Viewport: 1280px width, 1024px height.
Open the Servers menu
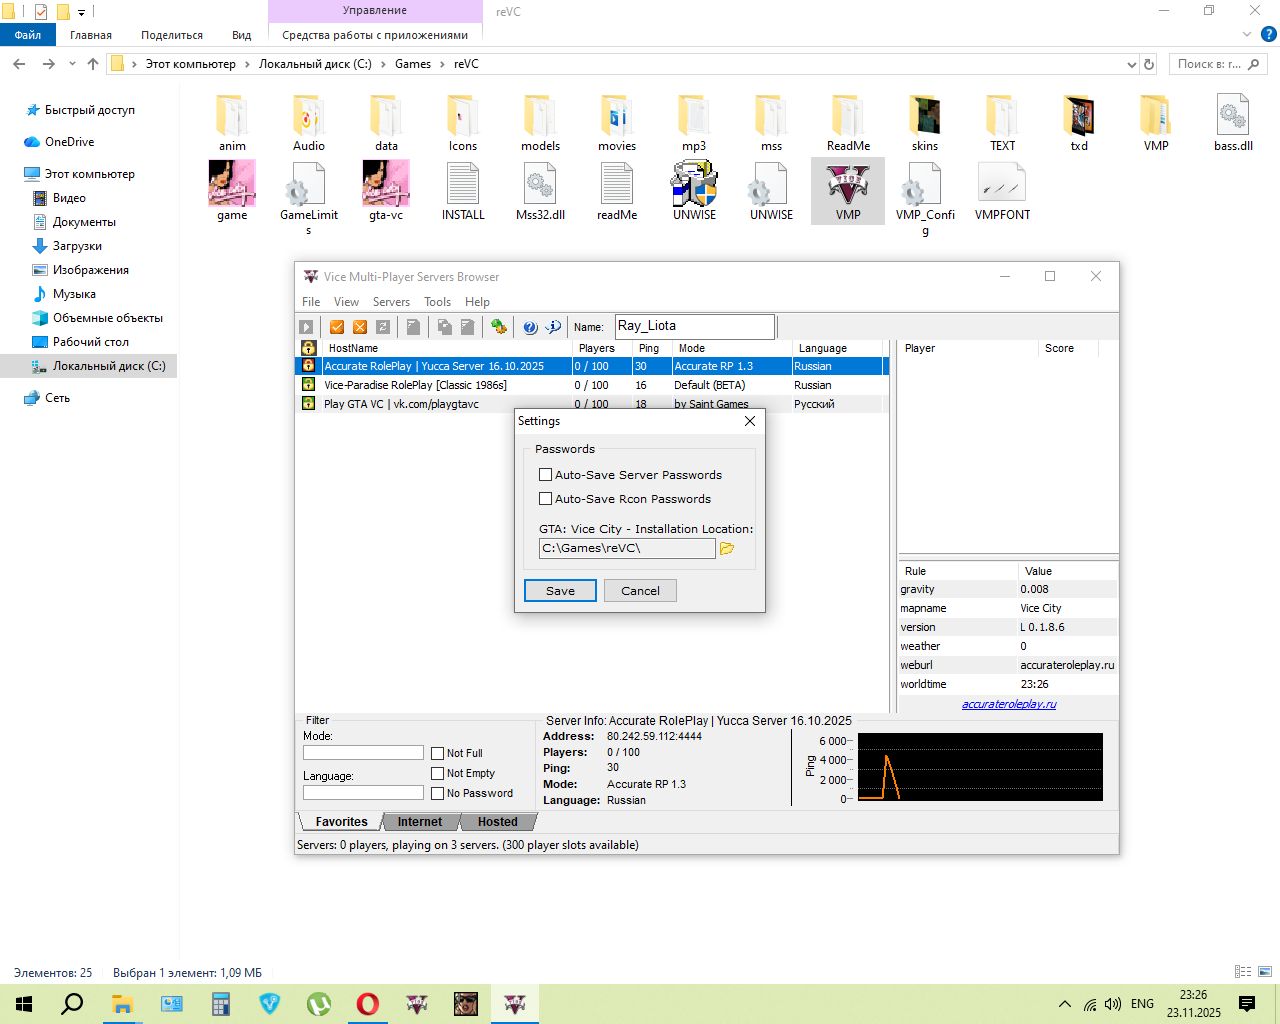point(391,302)
